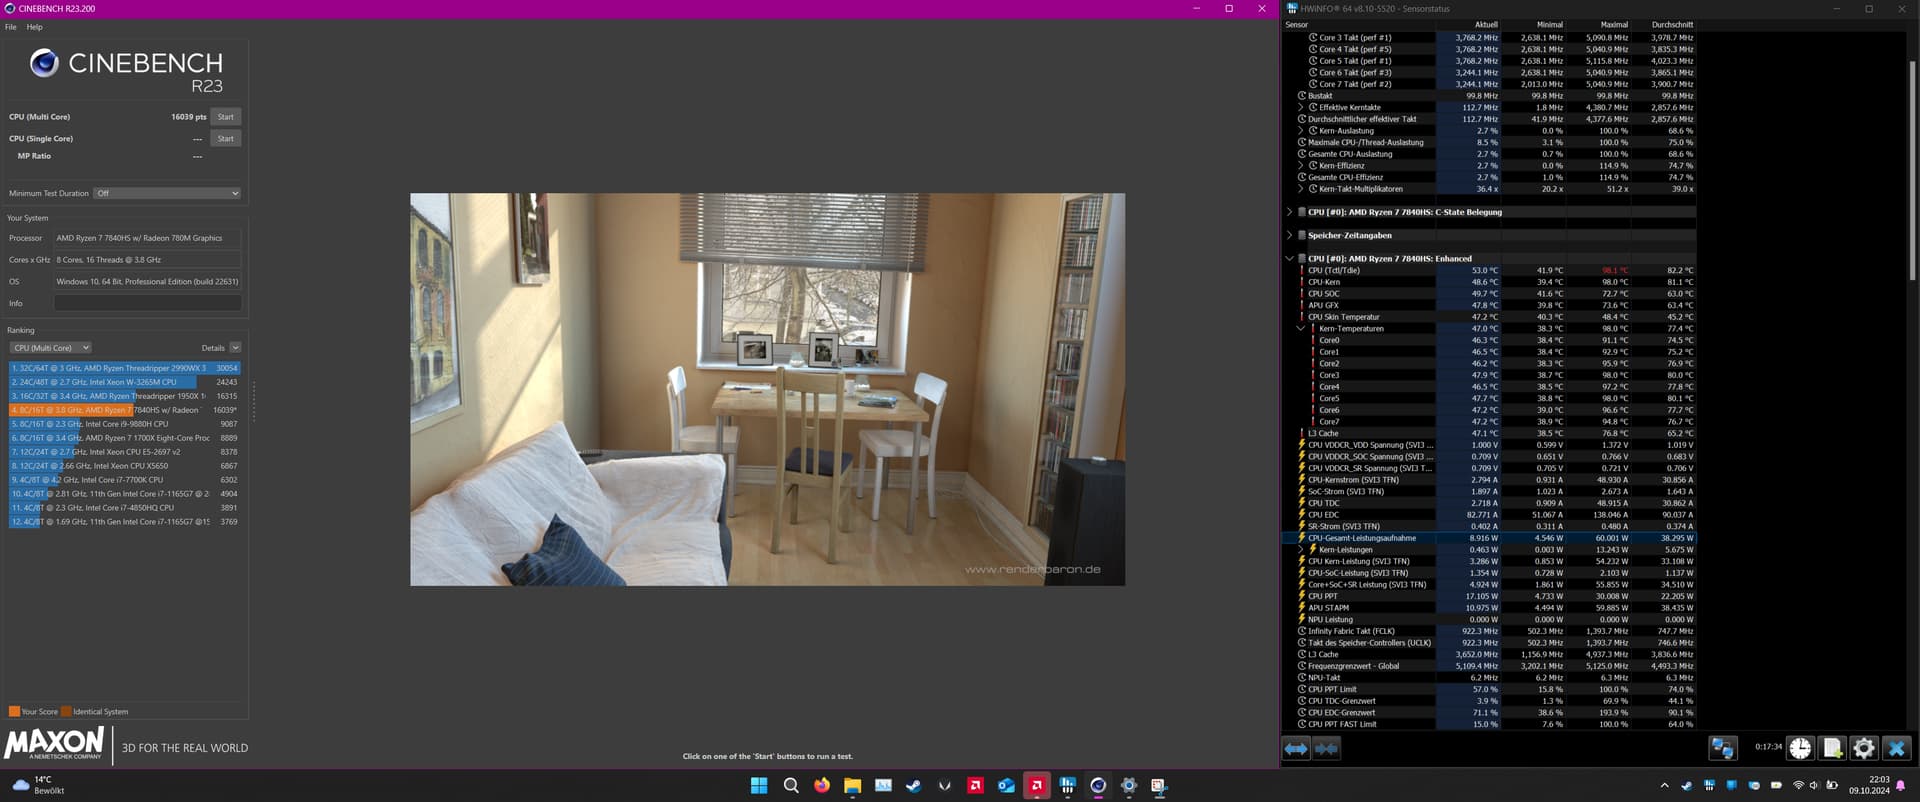1920x802 pixels.
Task: Reset sensor timer with clock icon
Action: pos(1800,748)
